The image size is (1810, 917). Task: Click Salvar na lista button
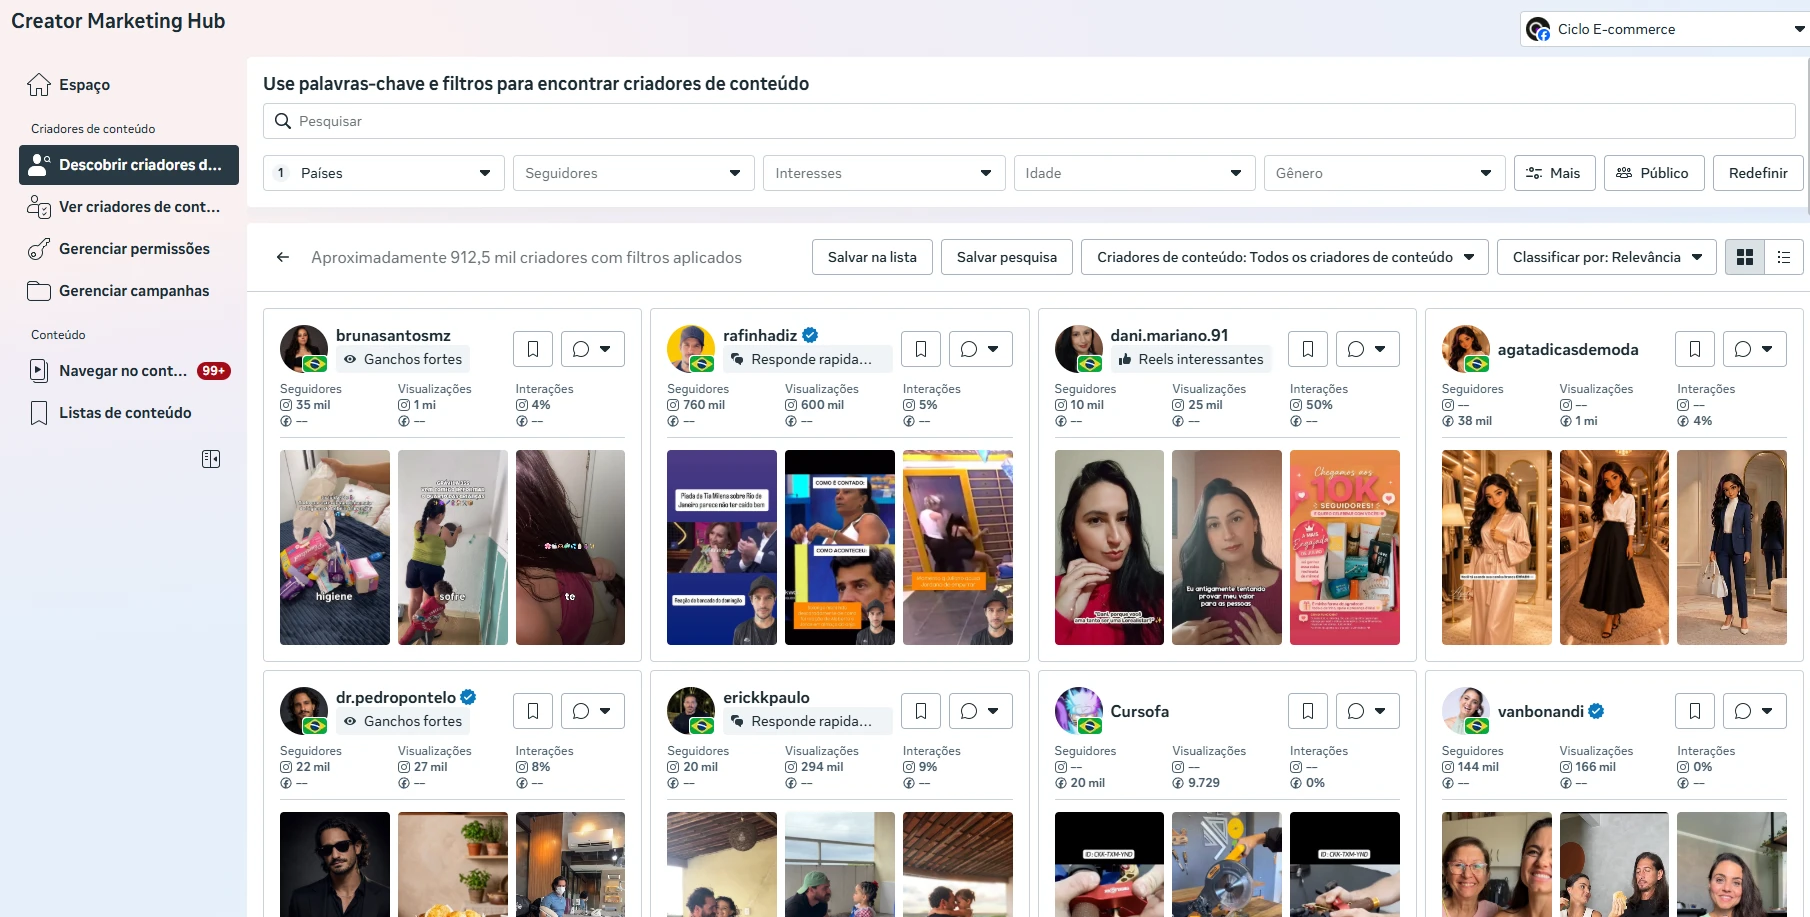pos(872,257)
